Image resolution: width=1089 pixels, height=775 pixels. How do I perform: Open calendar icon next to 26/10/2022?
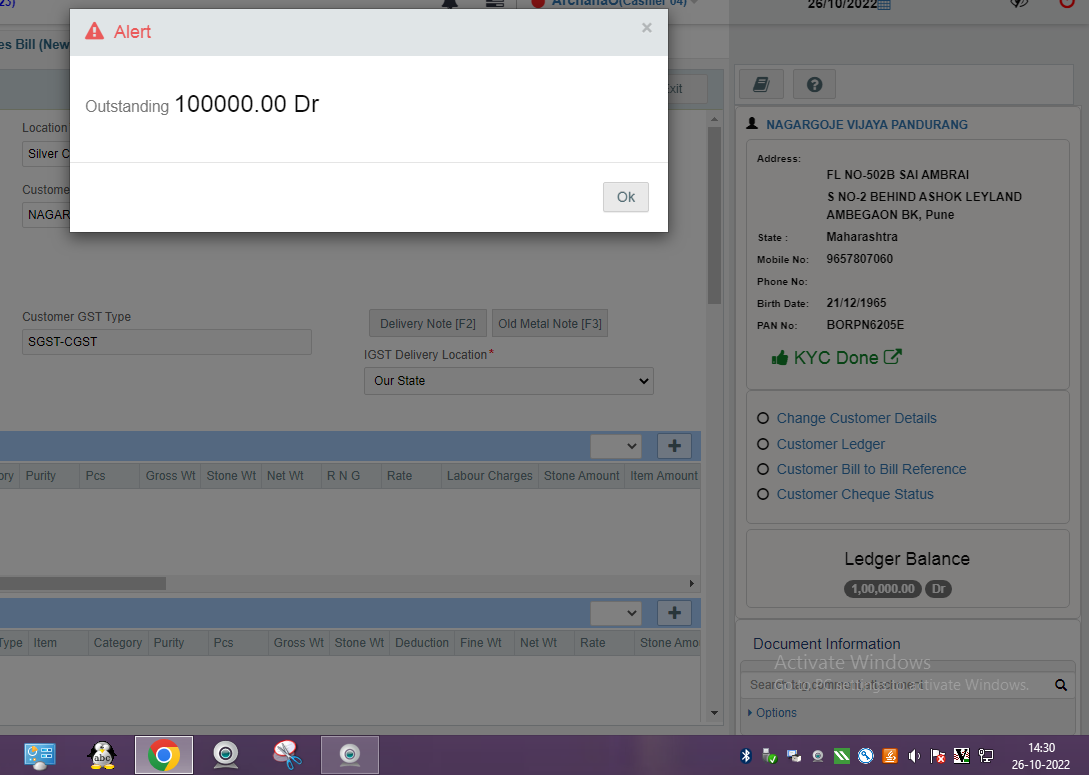(x=883, y=5)
